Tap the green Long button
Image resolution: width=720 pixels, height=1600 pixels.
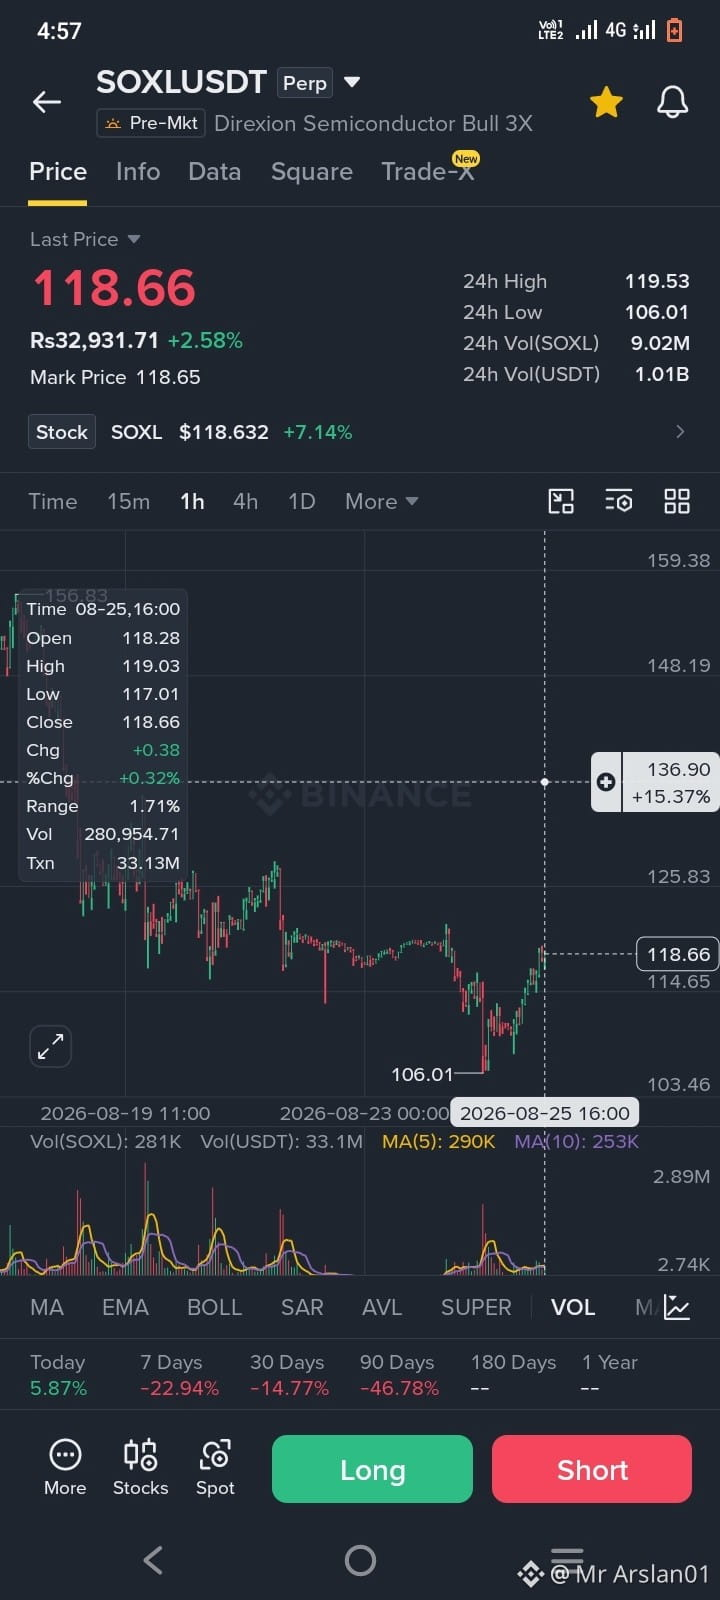(x=372, y=1469)
